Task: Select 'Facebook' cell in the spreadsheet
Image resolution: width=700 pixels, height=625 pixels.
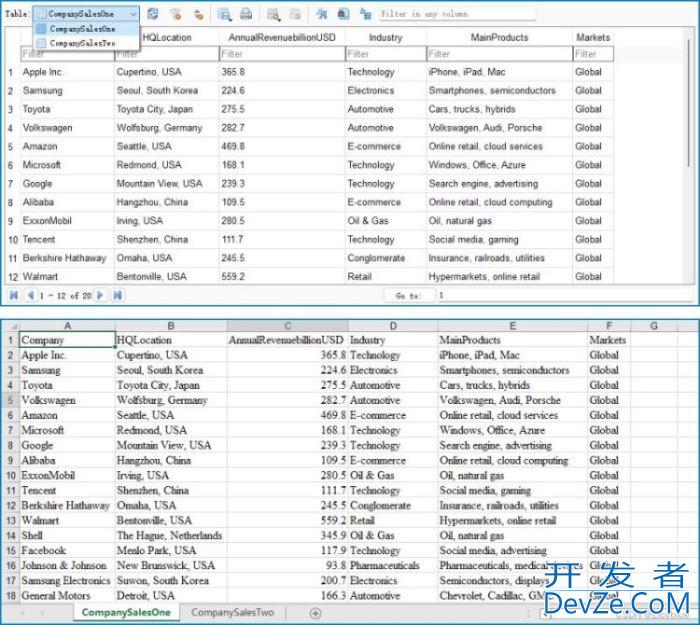Action: [x=67, y=550]
